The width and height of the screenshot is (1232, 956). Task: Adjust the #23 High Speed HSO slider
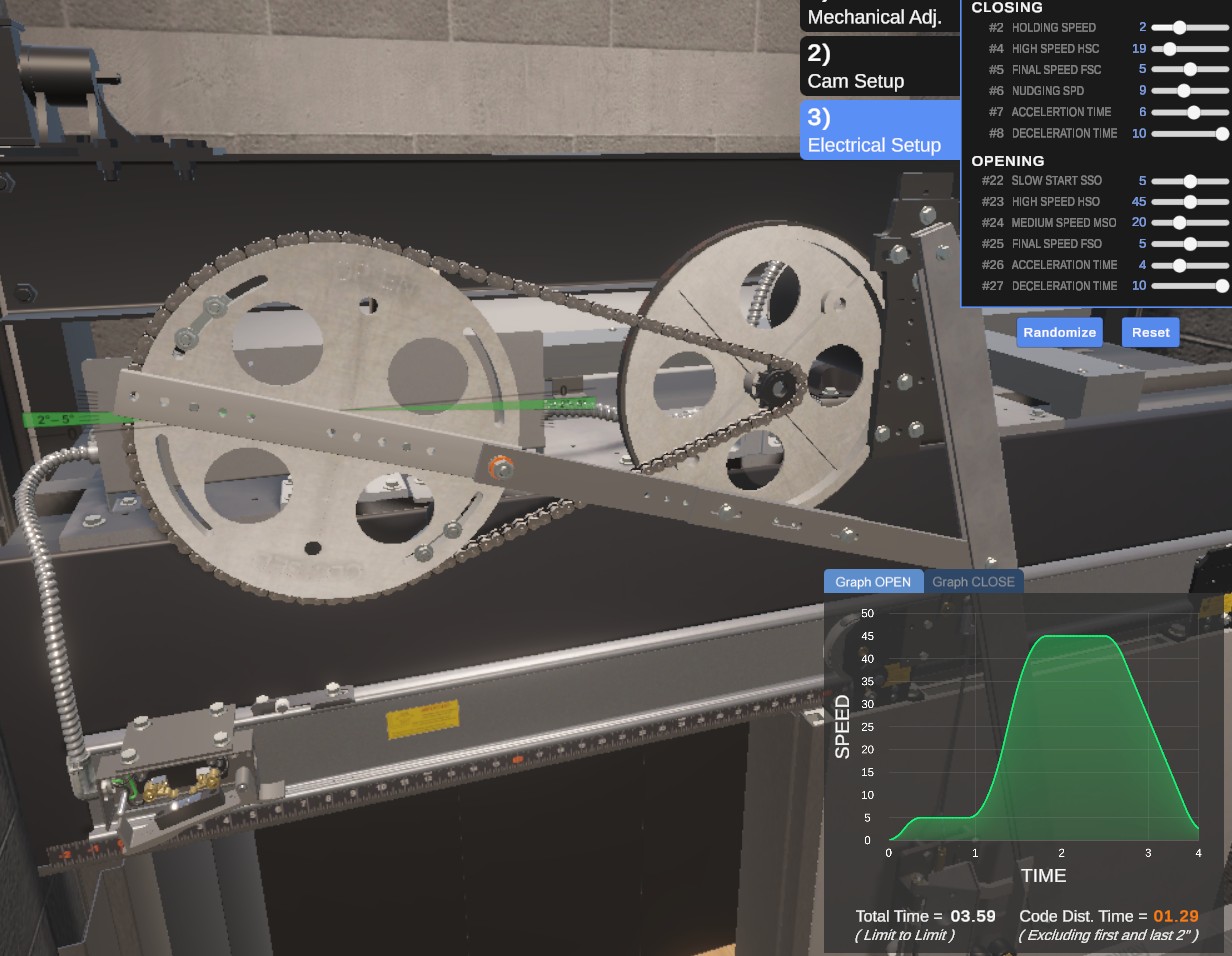point(1189,202)
